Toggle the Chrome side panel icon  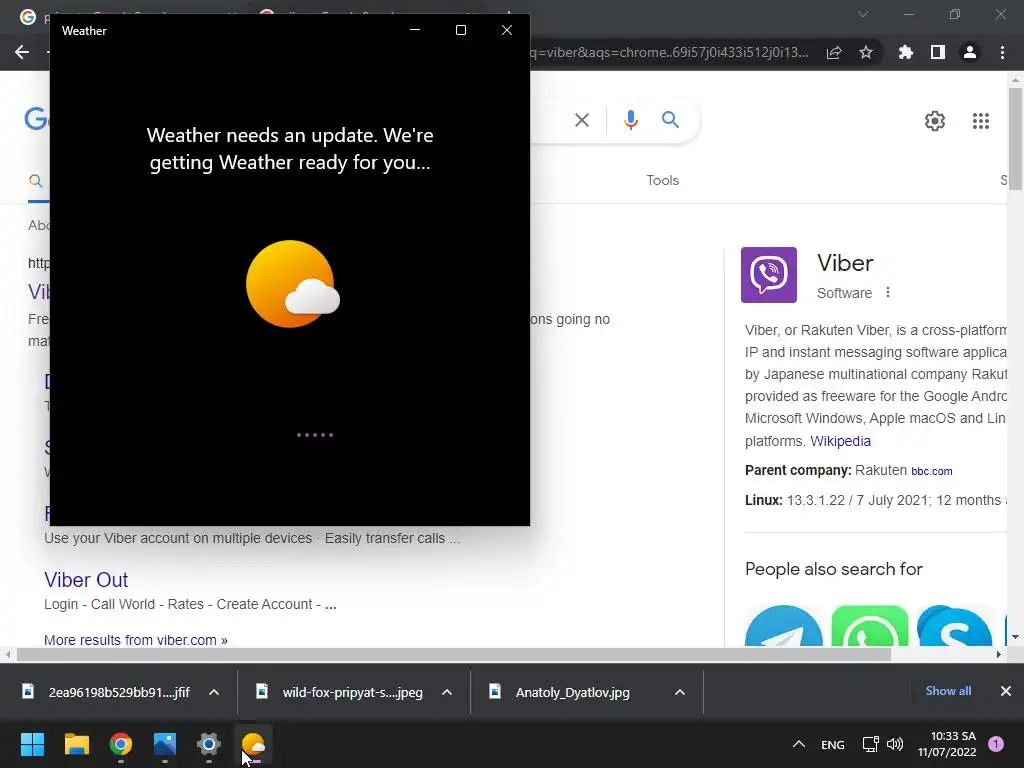[x=938, y=52]
